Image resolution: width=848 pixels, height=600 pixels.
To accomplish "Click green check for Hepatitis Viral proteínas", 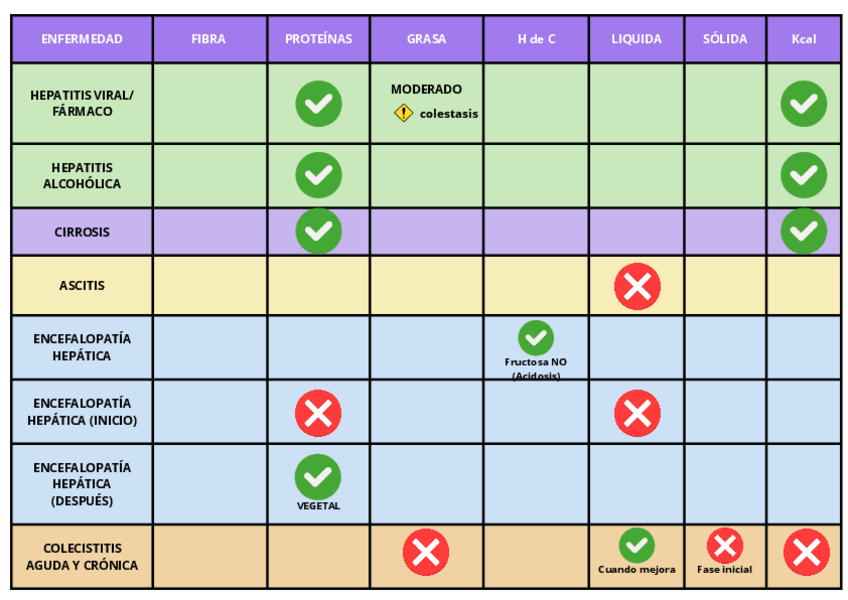I will tap(318, 104).
